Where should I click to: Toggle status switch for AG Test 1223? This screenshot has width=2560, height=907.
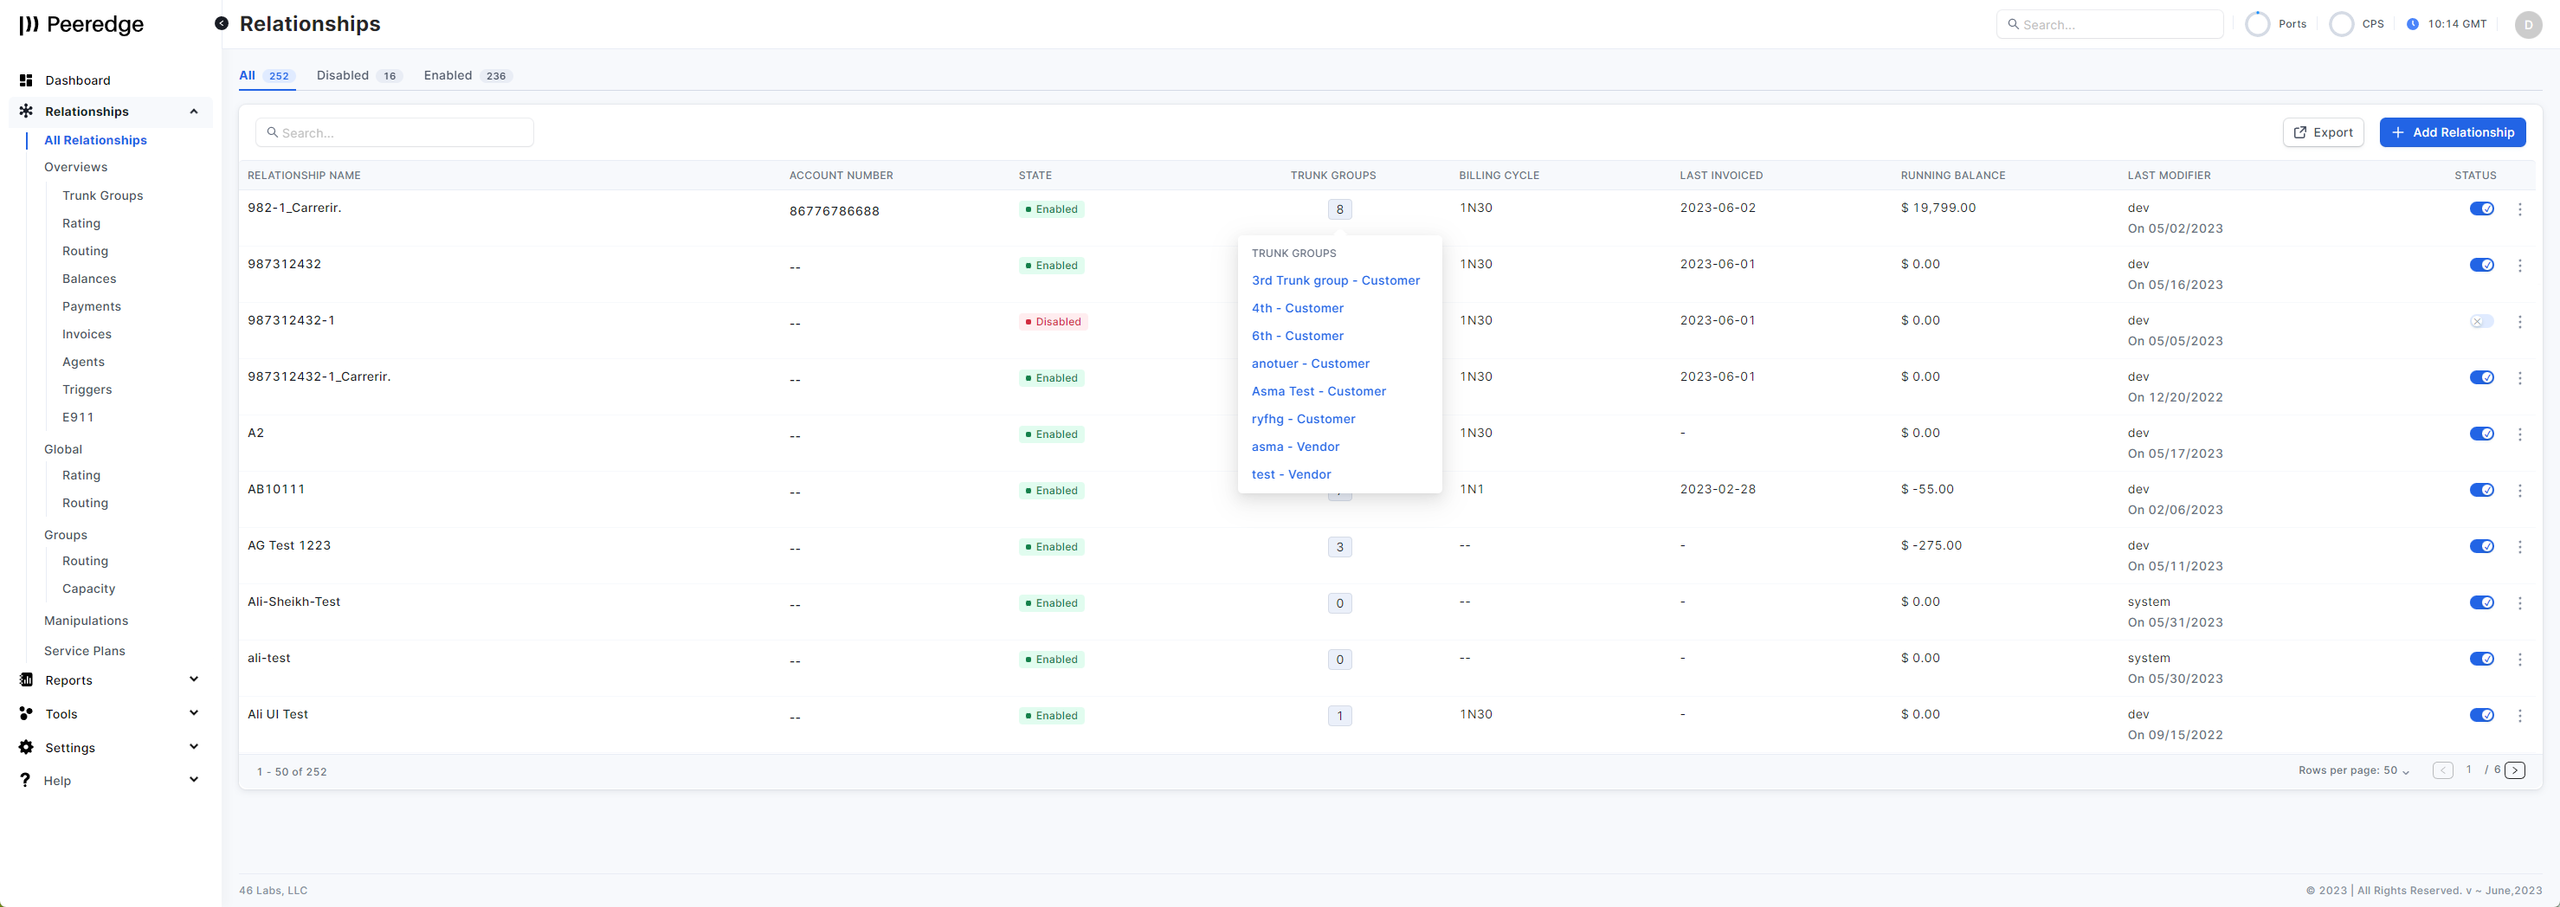[x=2482, y=546]
